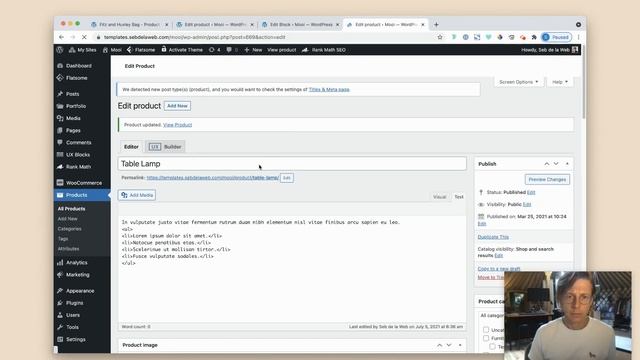
Task: Open Chrome three-dot menu
Action: tap(578, 37)
